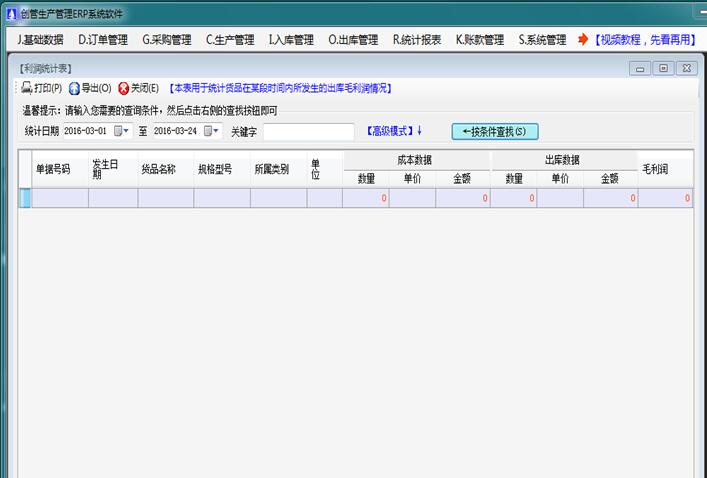Select the first row's selector cell
This screenshot has width=707, height=478.
click(25, 198)
